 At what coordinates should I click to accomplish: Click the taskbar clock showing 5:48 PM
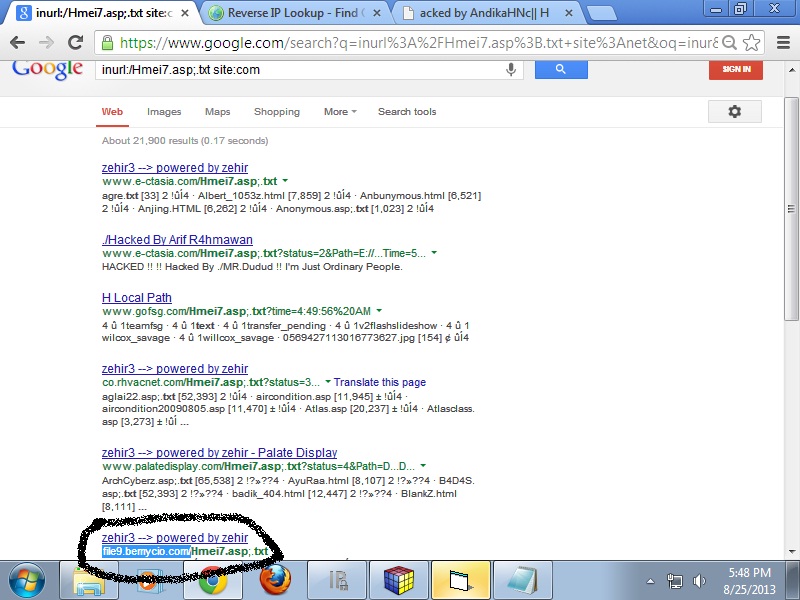(x=749, y=581)
